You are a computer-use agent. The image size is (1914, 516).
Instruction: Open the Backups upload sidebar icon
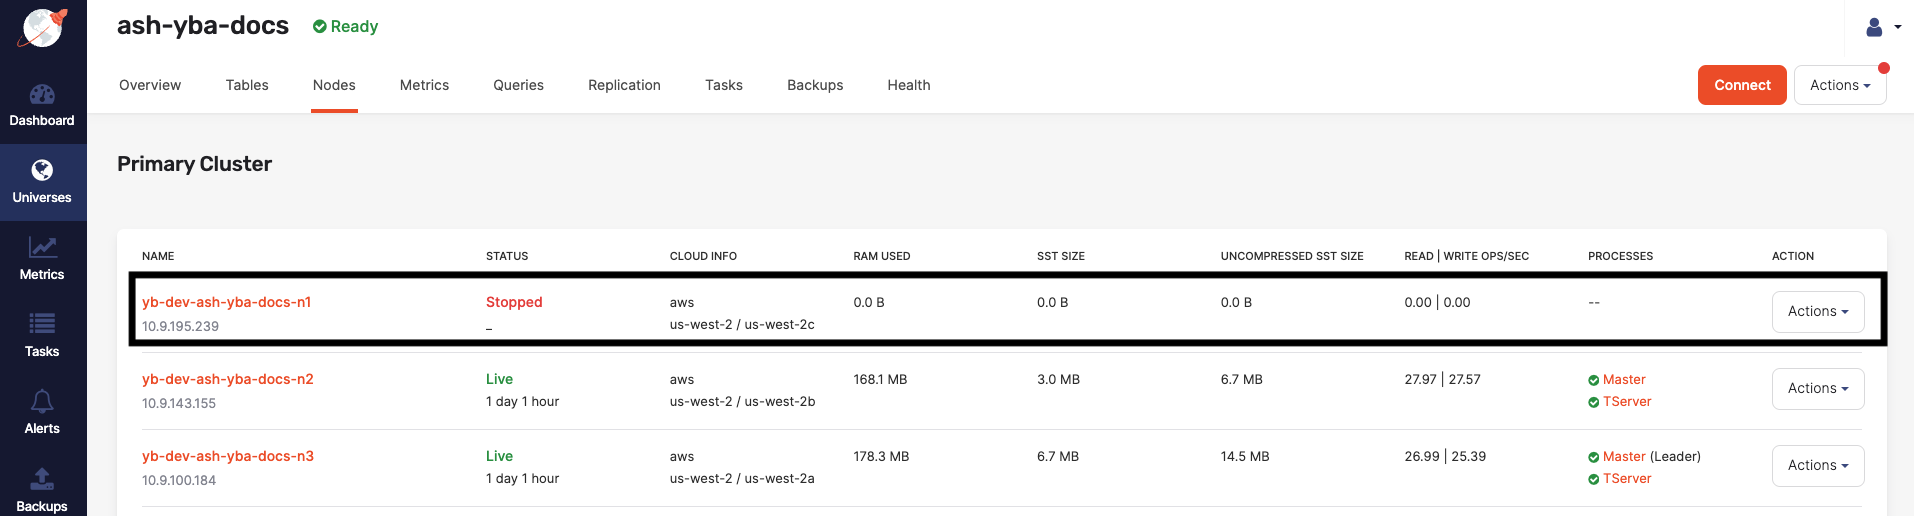click(42, 479)
